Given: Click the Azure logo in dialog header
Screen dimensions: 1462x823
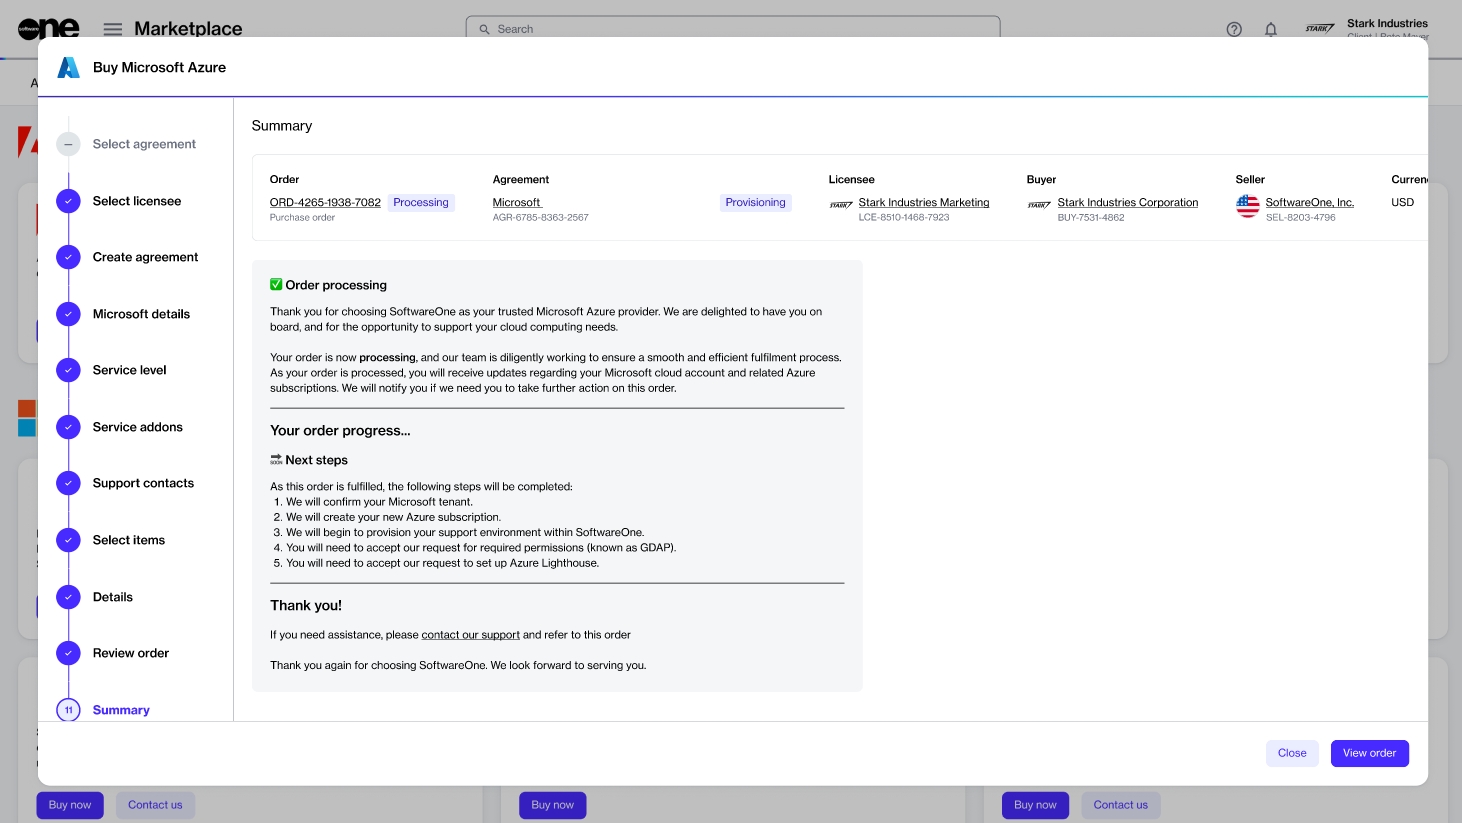Looking at the screenshot, I should [68, 67].
